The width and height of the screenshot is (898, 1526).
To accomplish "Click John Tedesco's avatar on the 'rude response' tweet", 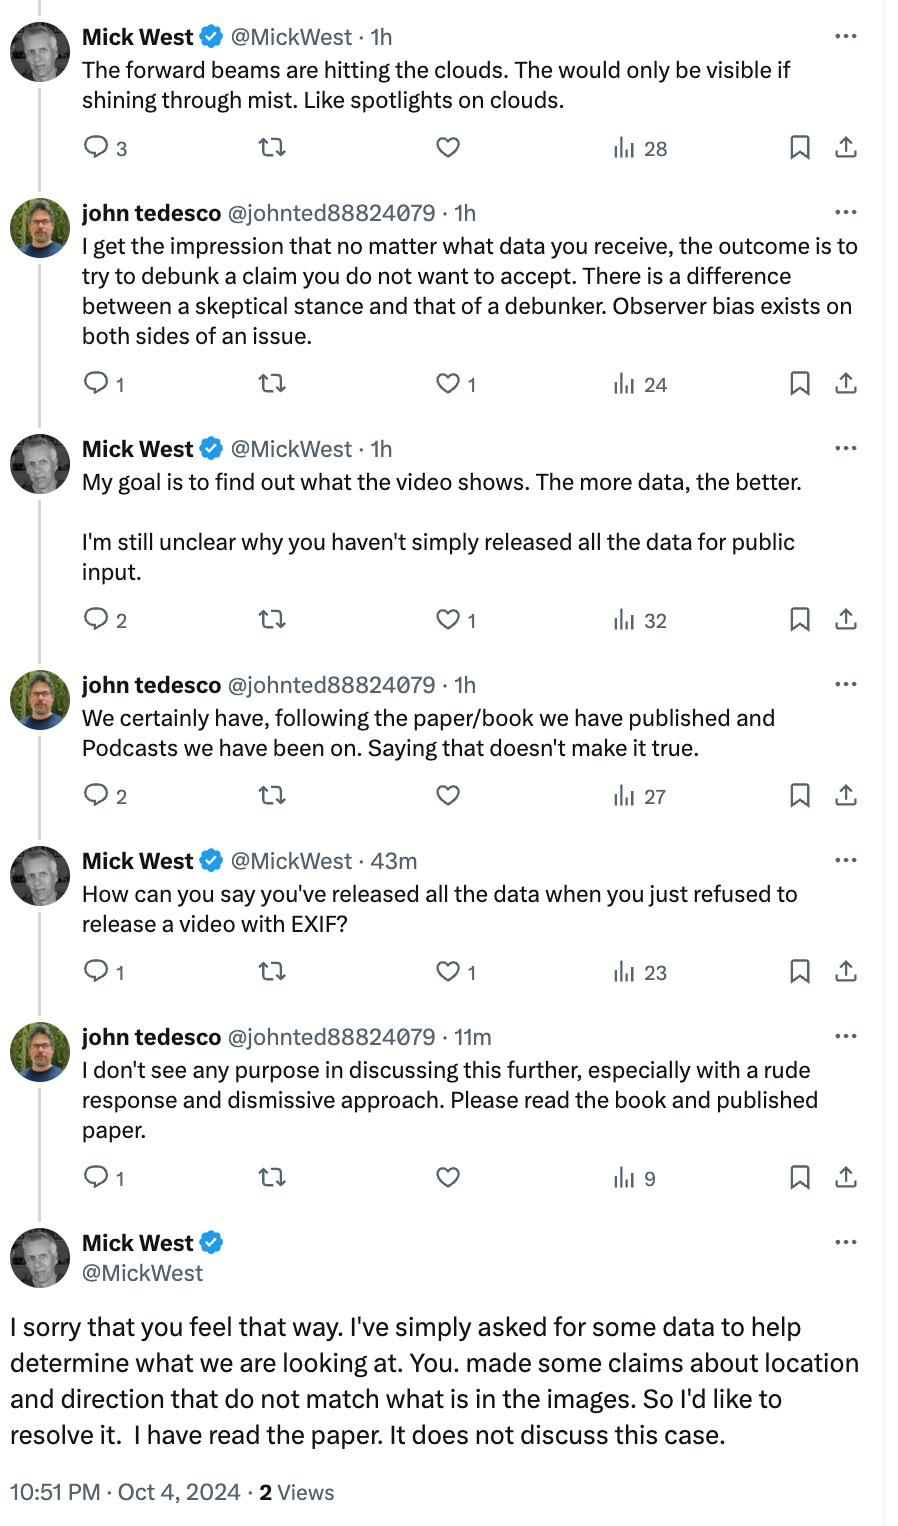I will [x=40, y=1051].
